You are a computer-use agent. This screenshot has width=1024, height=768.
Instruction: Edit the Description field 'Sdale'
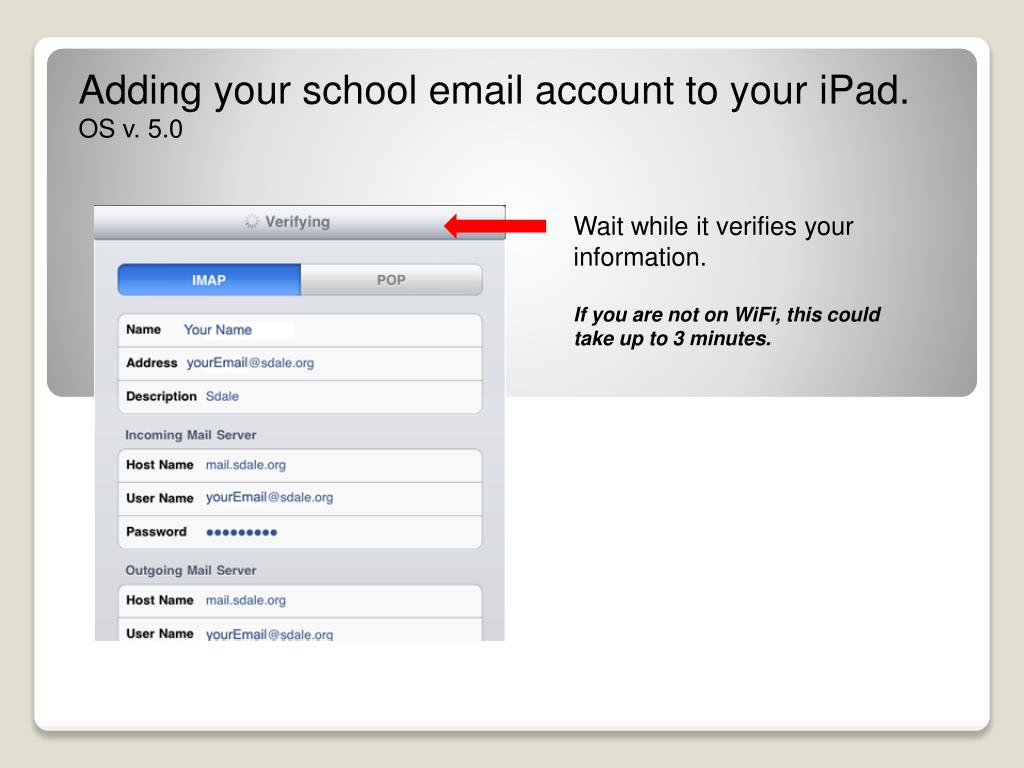click(300, 396)
